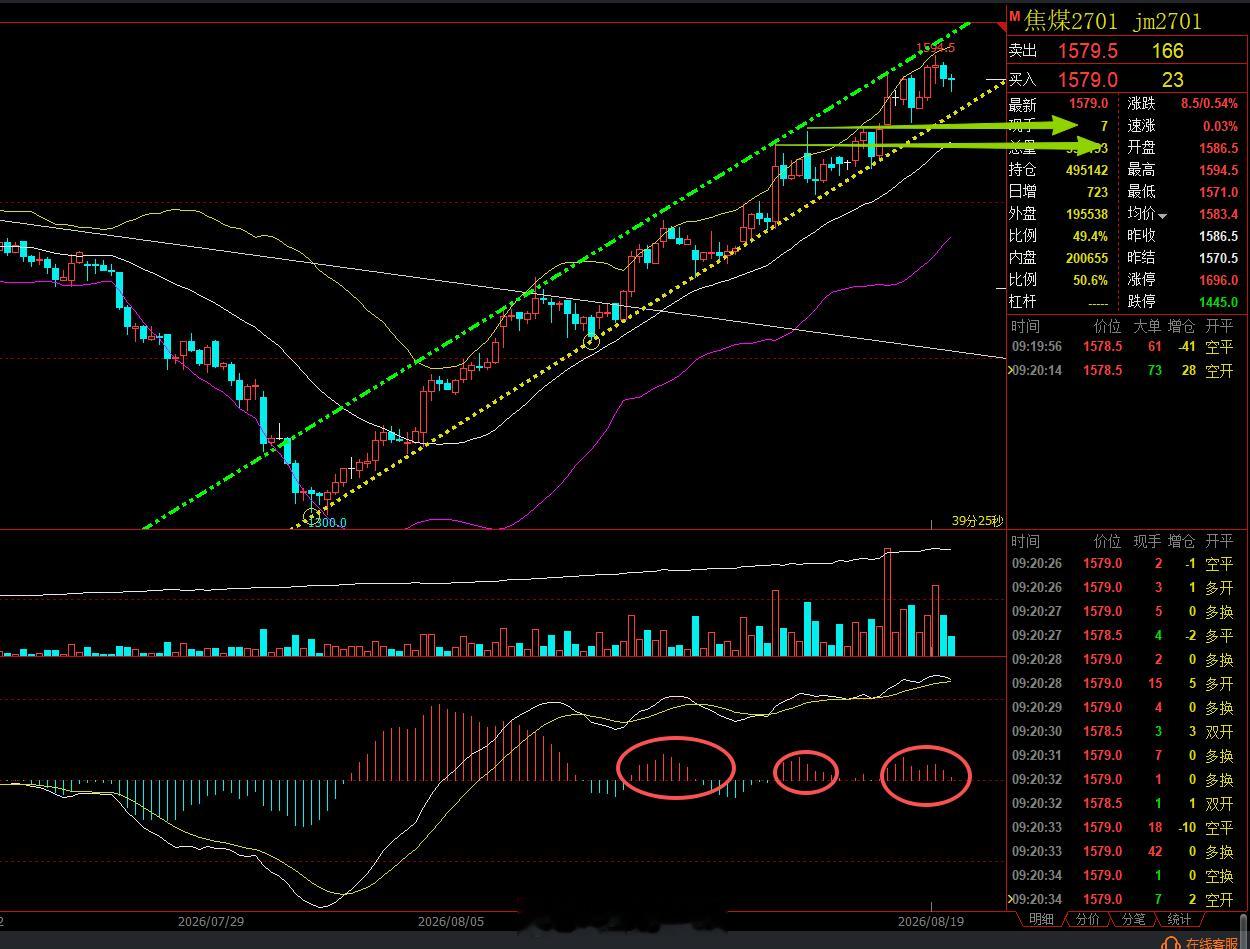This screenshot has width=1250, height=949.
Task: Switch to the 明细 tab
Action: click(1041, 919)
